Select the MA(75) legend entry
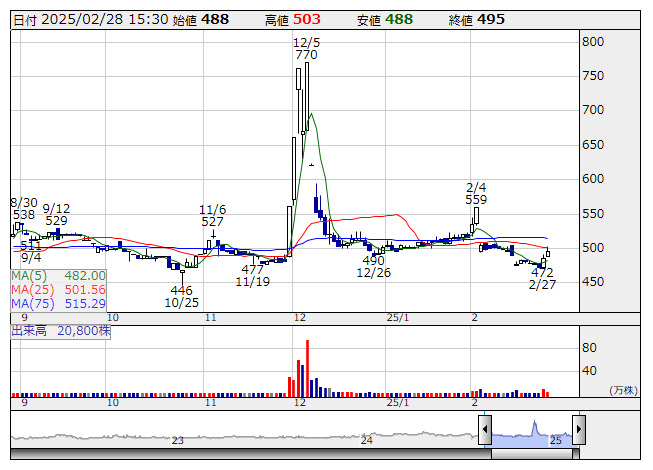Image resolution: width=653 pixels, height=470 pixels. point(59,303)
